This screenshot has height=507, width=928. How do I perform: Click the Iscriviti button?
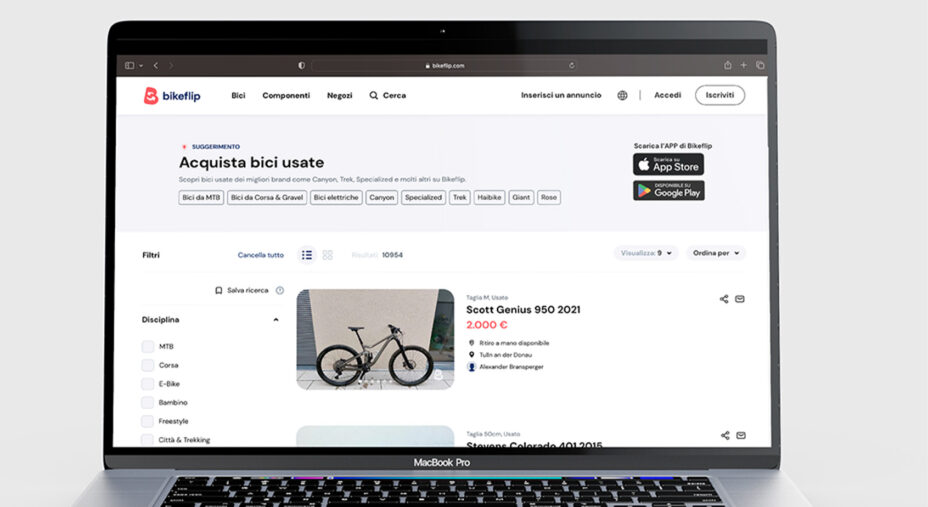(x=720, y=95)
